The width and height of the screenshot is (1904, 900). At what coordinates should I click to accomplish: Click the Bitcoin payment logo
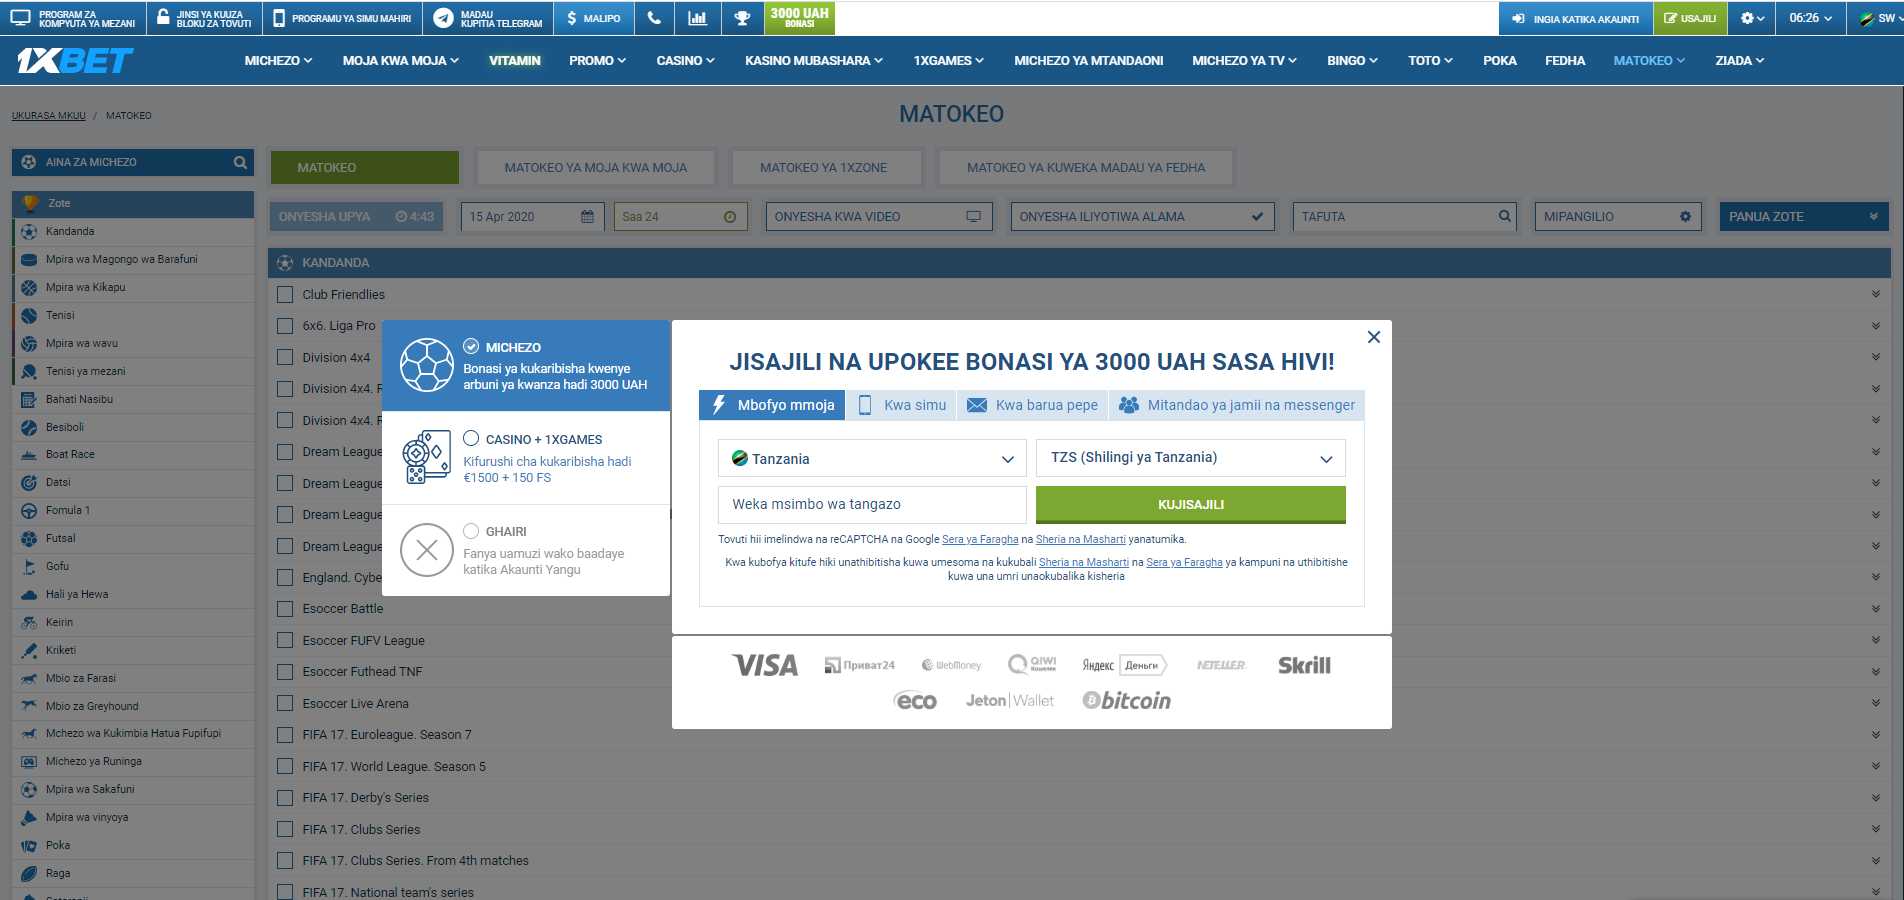[1127, 700]
